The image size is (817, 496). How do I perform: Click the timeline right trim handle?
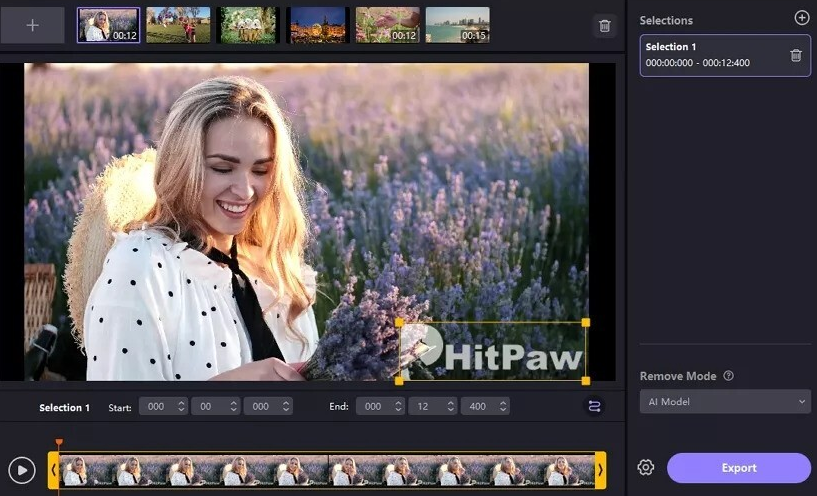(x=600, y=470)
